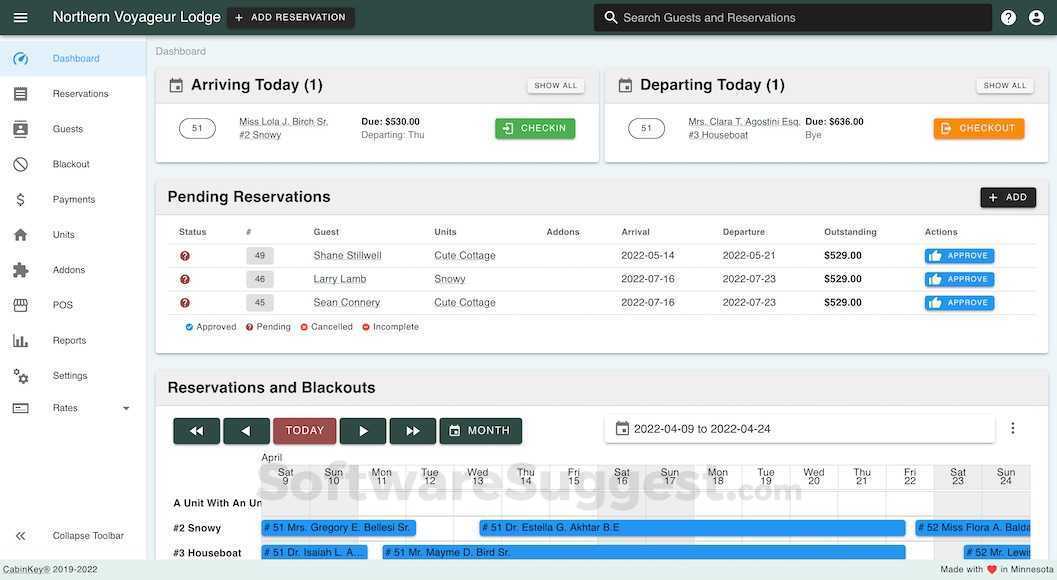Image resolution: width=1057 pixels, height=580 pixels.
Task: Click the pending status icon for Shane Stillwell
Action: click(x=183, y=254)
